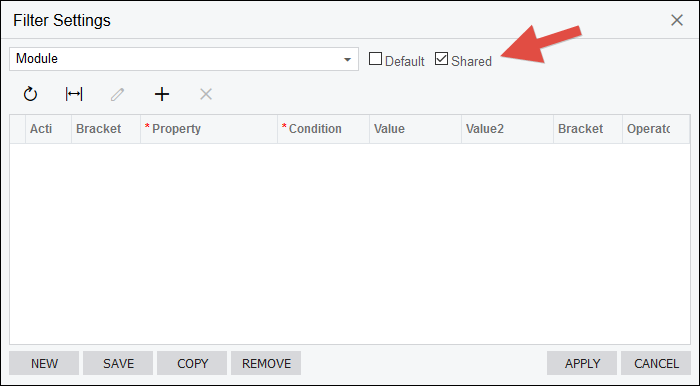Click the Refresh icon in grid toolbar
The image size is (700, 386).
[x=30, y=94]
